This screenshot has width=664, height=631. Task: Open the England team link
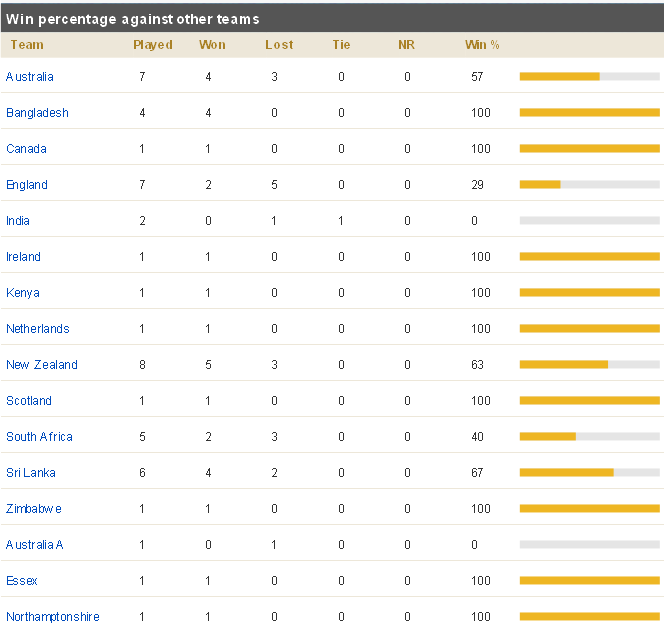click(x=27, y=185)
